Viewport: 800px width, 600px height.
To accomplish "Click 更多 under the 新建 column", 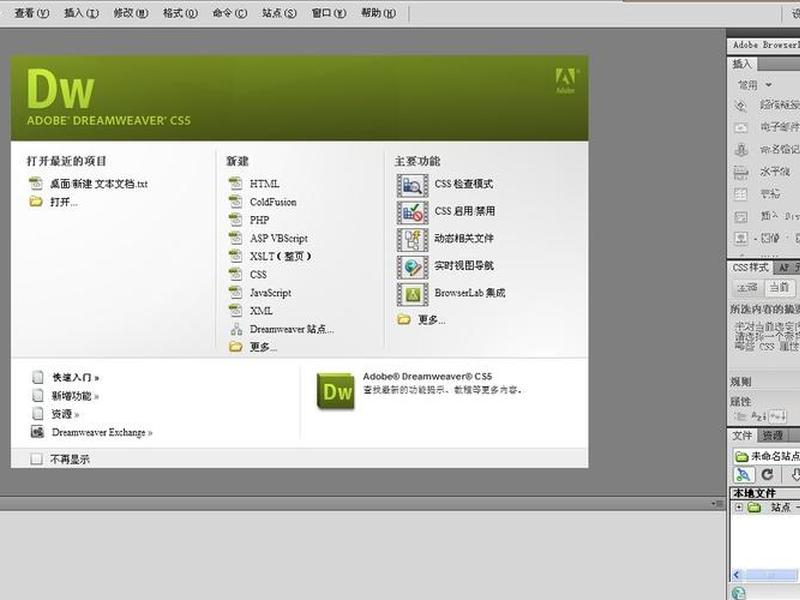I will click(x=263, y=347).
